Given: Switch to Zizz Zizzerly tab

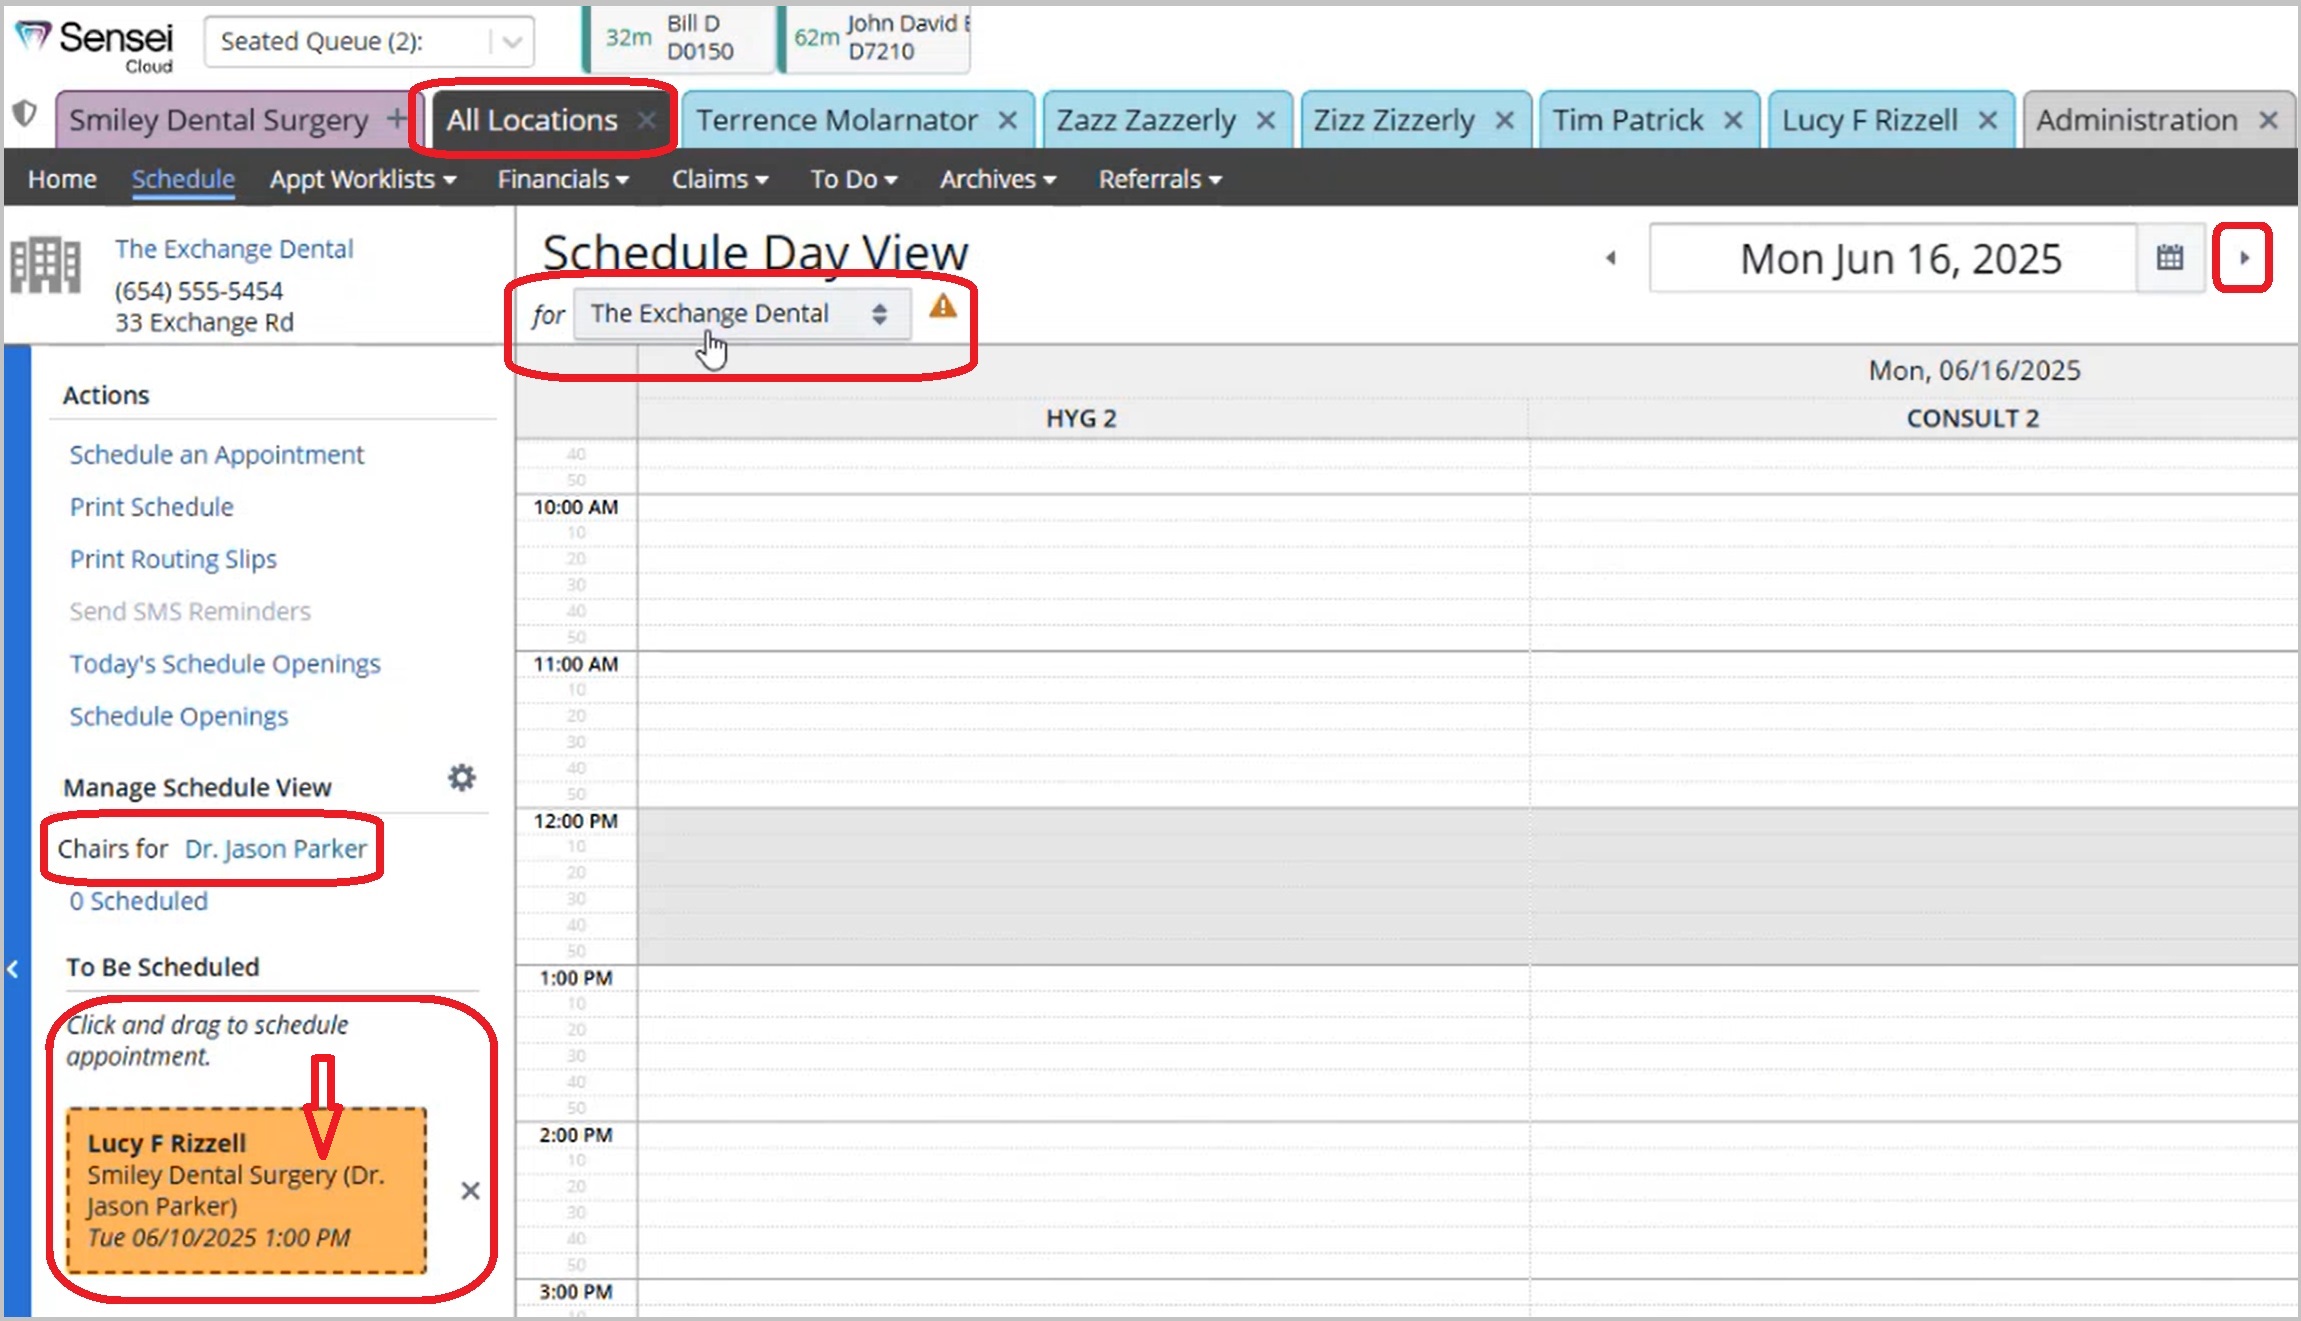Looking at the screenshot, I should tap(1394, 120).
